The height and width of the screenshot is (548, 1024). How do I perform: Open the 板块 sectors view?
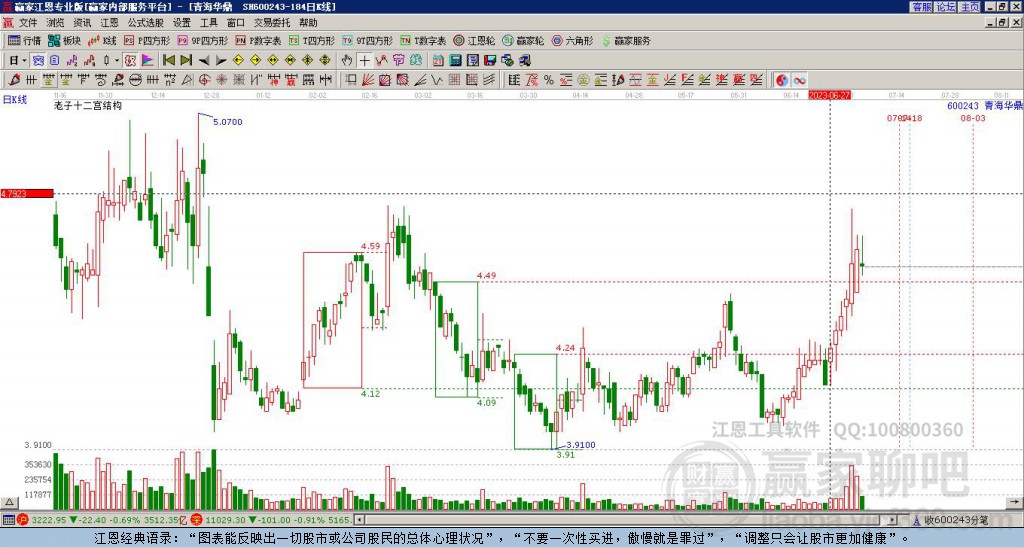tap(64, 40)
